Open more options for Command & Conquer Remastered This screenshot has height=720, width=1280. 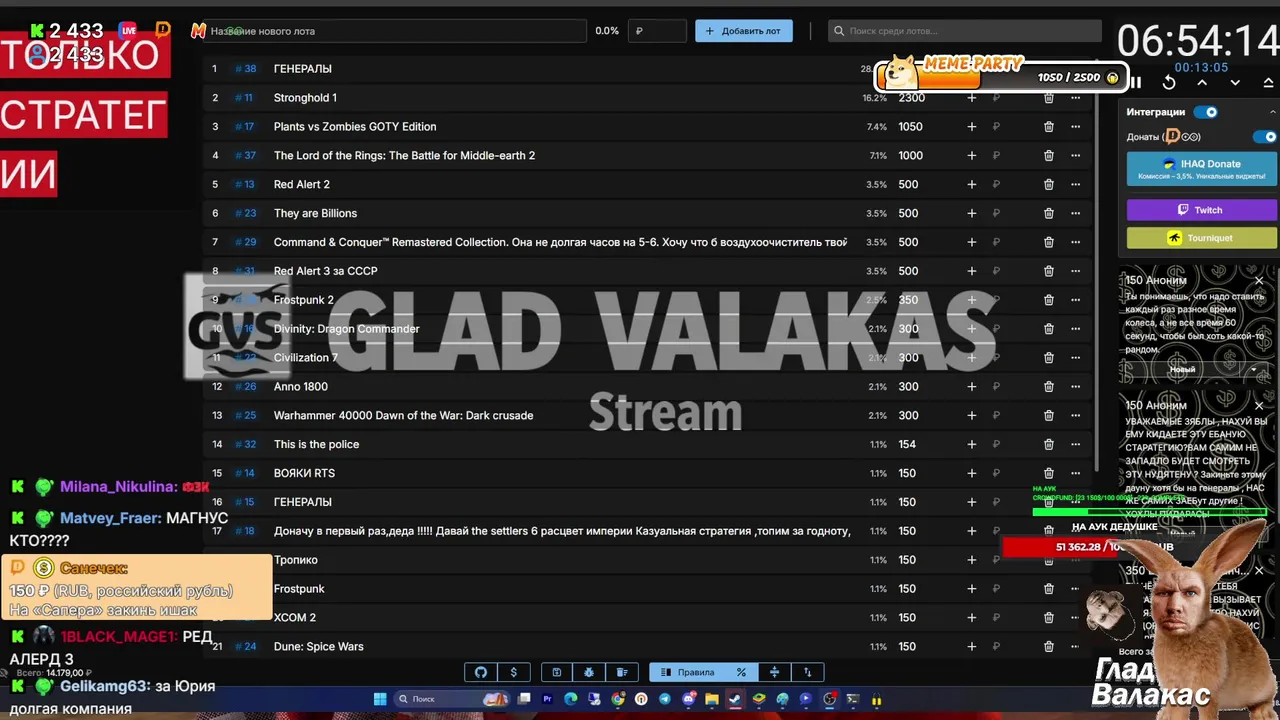(x=1076, y=242)
